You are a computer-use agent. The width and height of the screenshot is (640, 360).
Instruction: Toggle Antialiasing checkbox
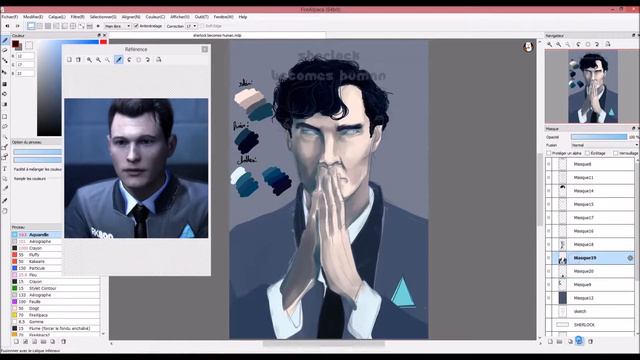coord(136,26)
